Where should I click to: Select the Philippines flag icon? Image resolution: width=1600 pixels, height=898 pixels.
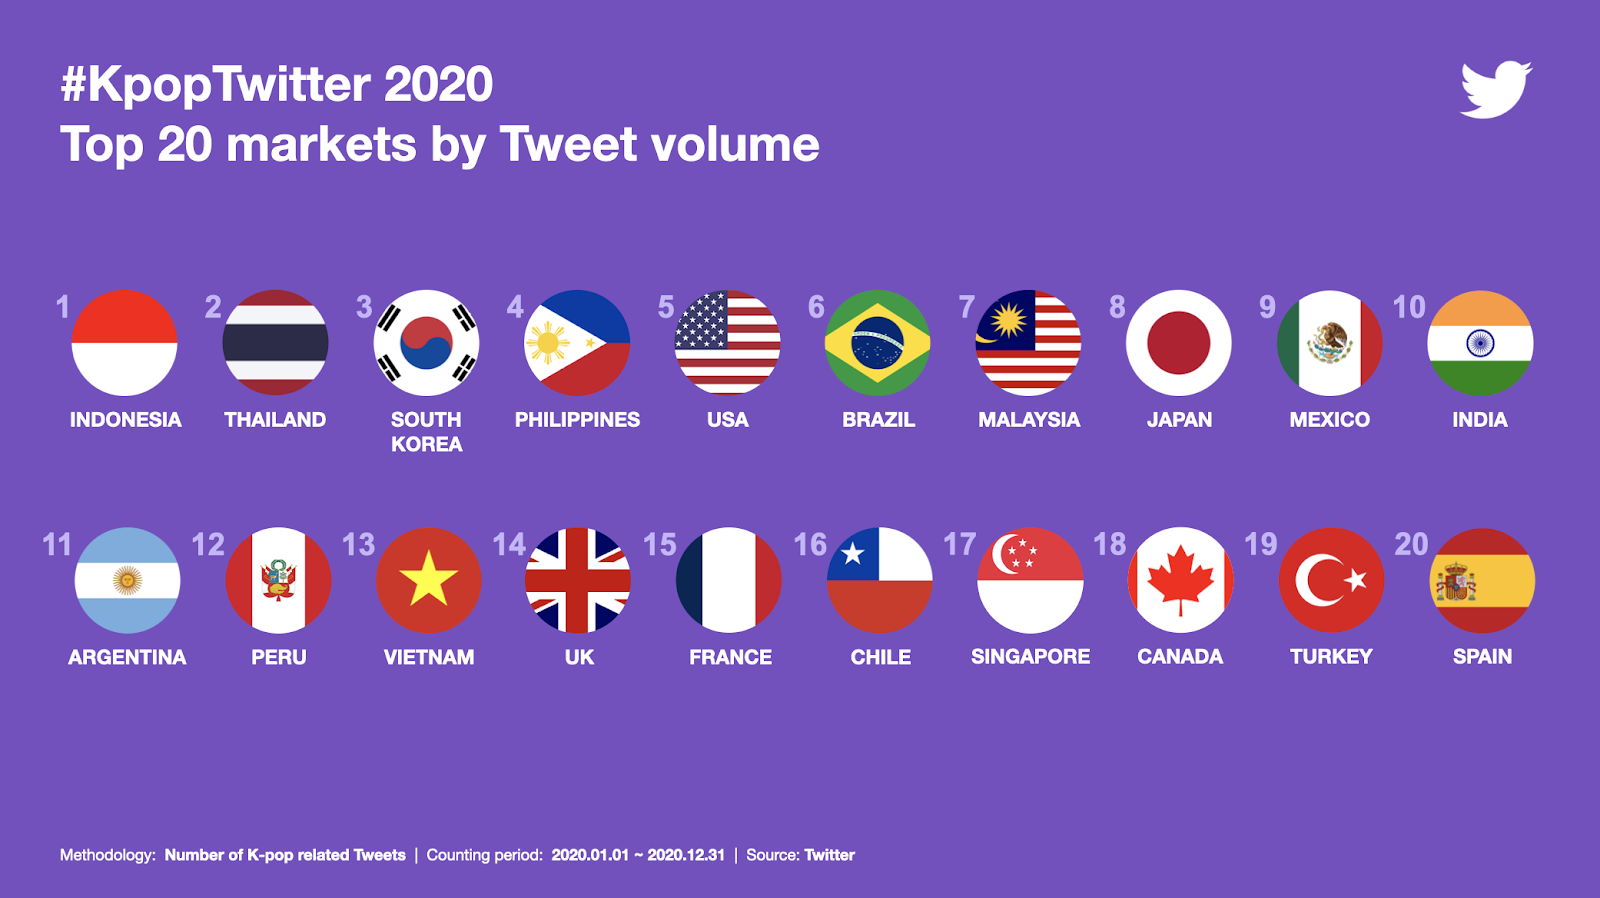click(x=577, y=343)
